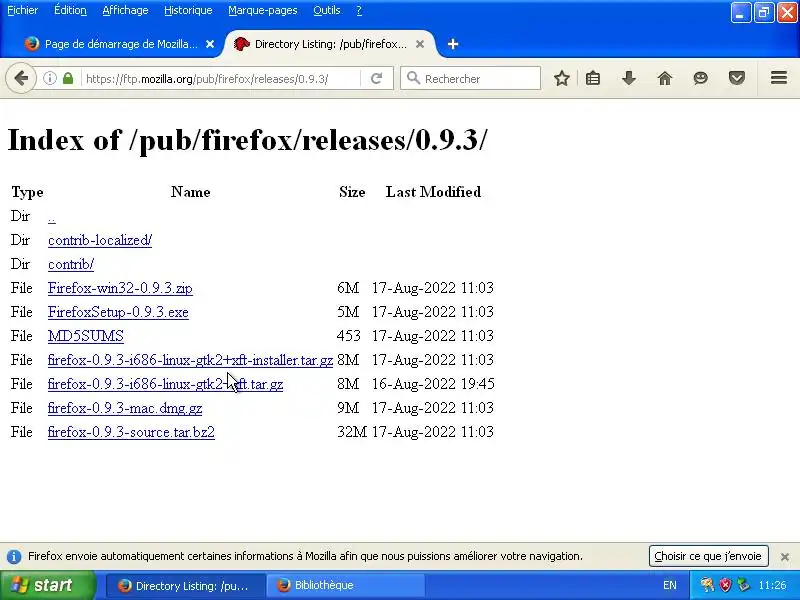The image size is (800, 600).
Task: Open the Fichier menu
Action: [x=22, y=10]
